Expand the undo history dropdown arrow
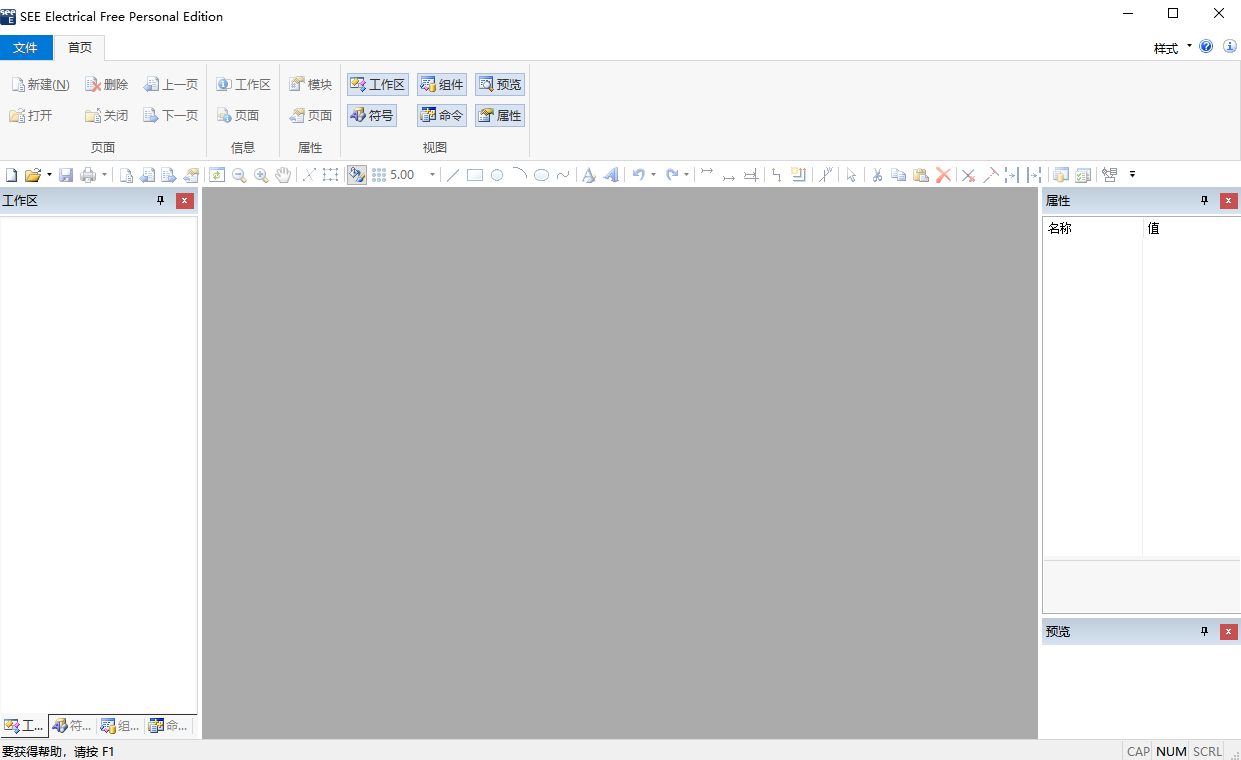The image size is (1241, 760). click(653, 175)
